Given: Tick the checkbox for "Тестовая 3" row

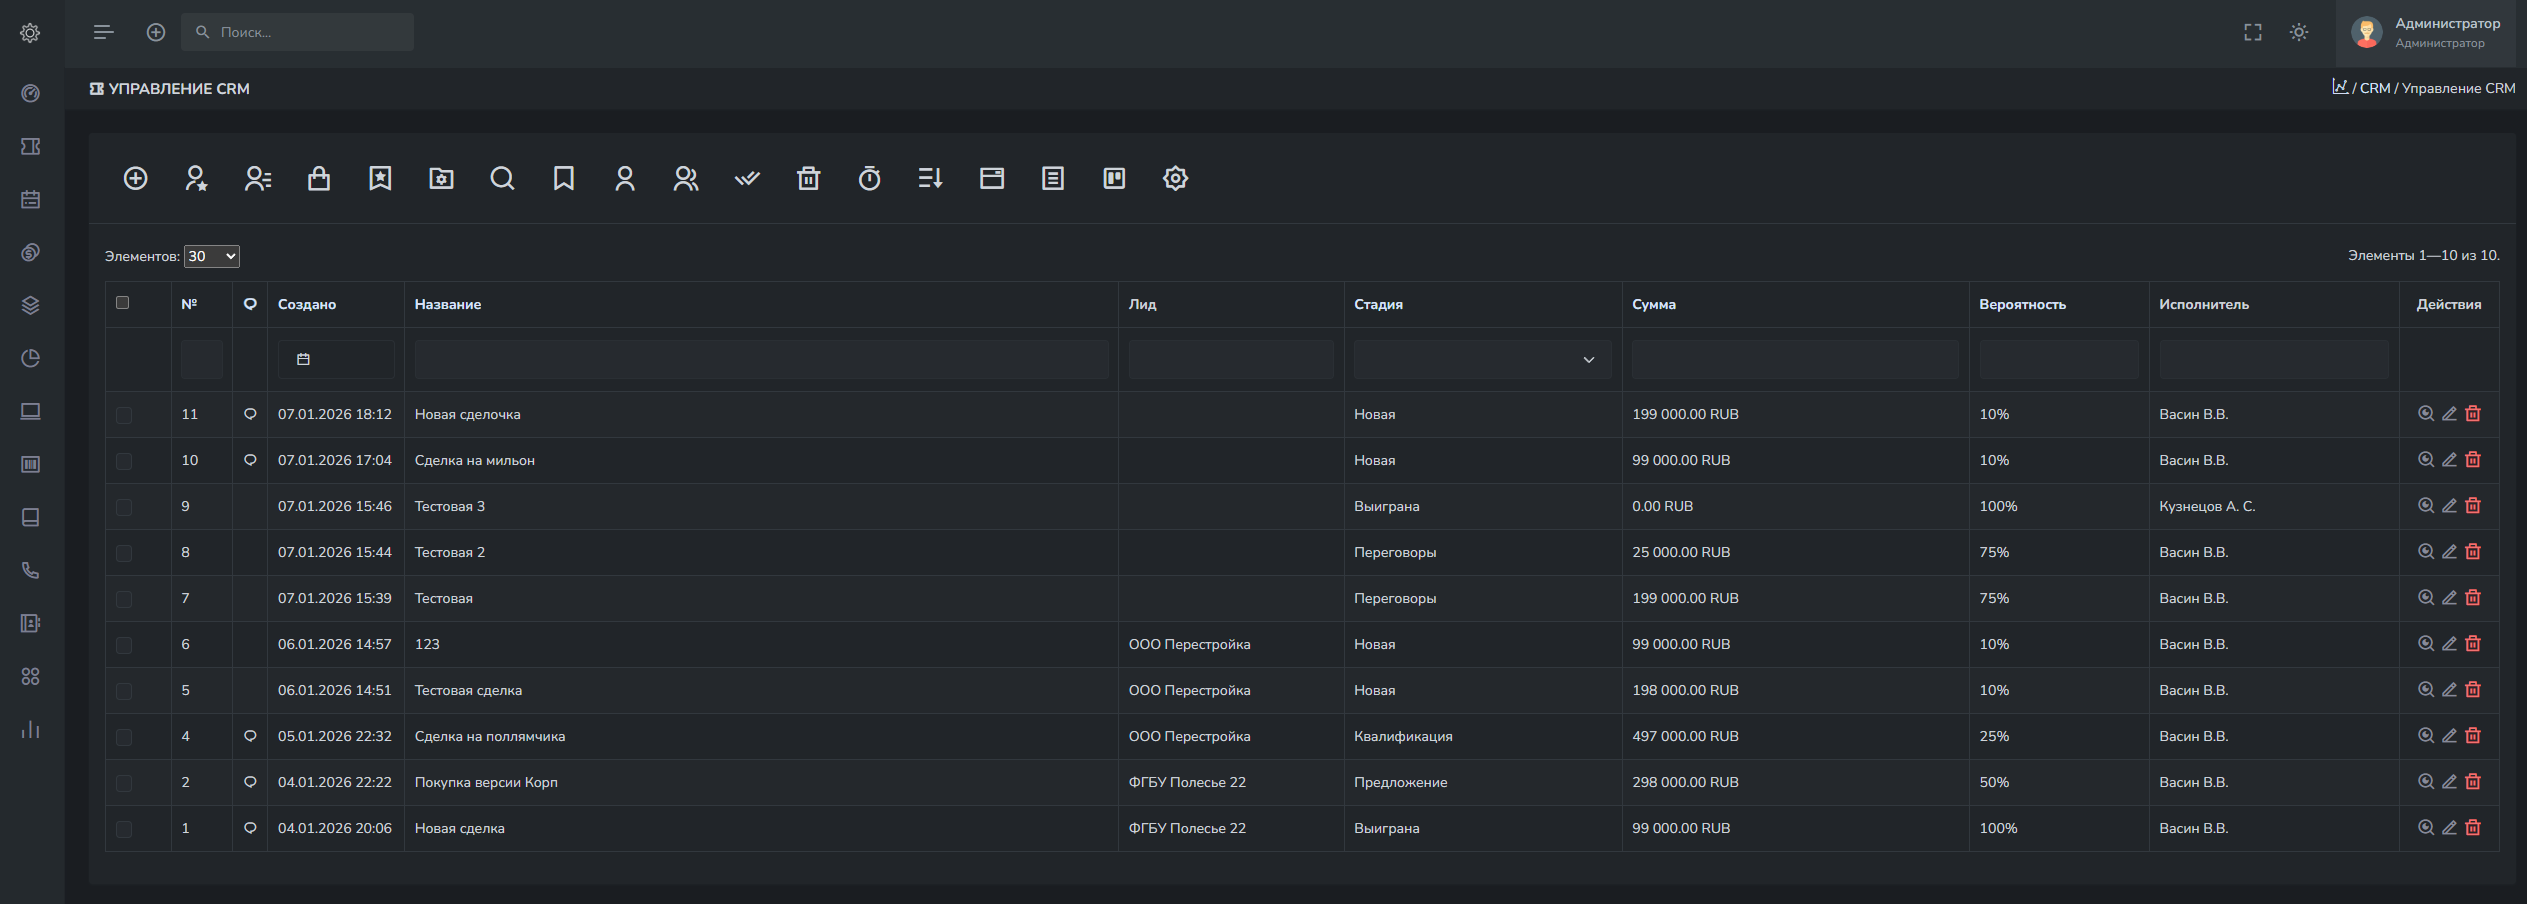Looking at the screenshot, I should click(124, 507).
